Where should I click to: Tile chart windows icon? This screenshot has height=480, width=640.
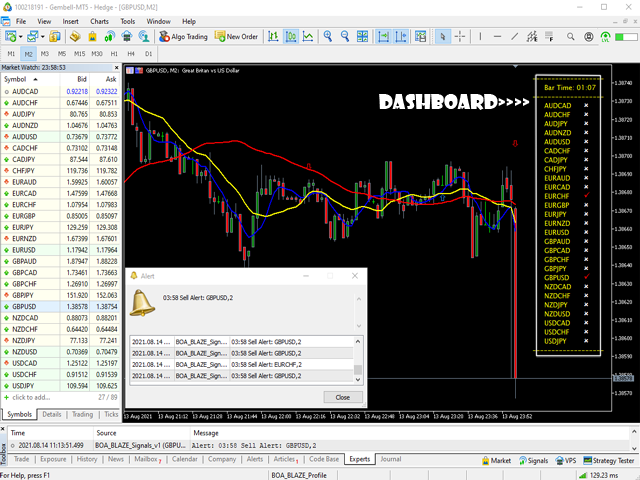(x=362, y=37)
